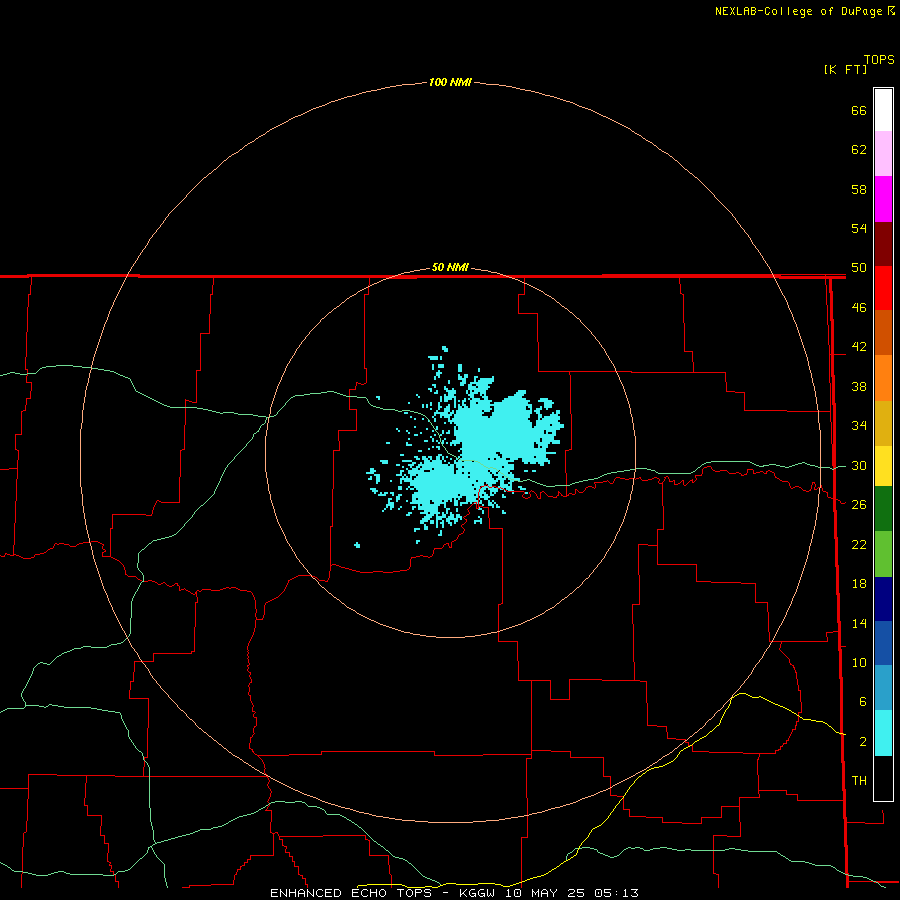This screenshot has height=900, width=900.
Task: Click the 22 legend scale number
Action: coord(859,544)
